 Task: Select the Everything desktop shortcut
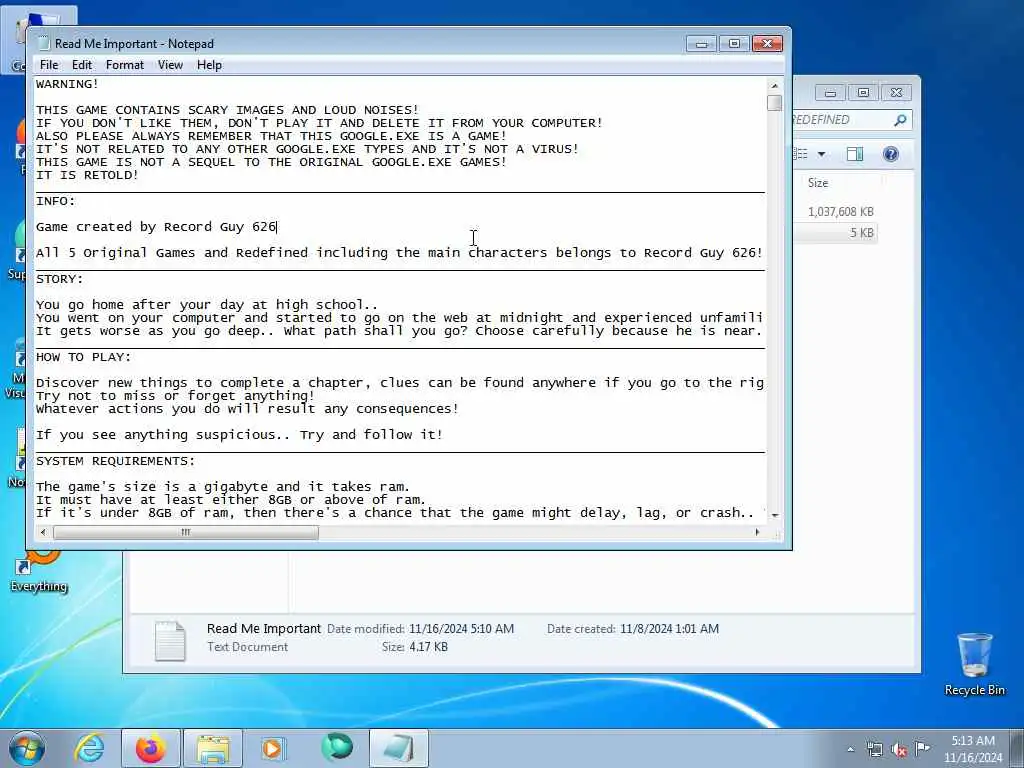click(x=39, y=573)
